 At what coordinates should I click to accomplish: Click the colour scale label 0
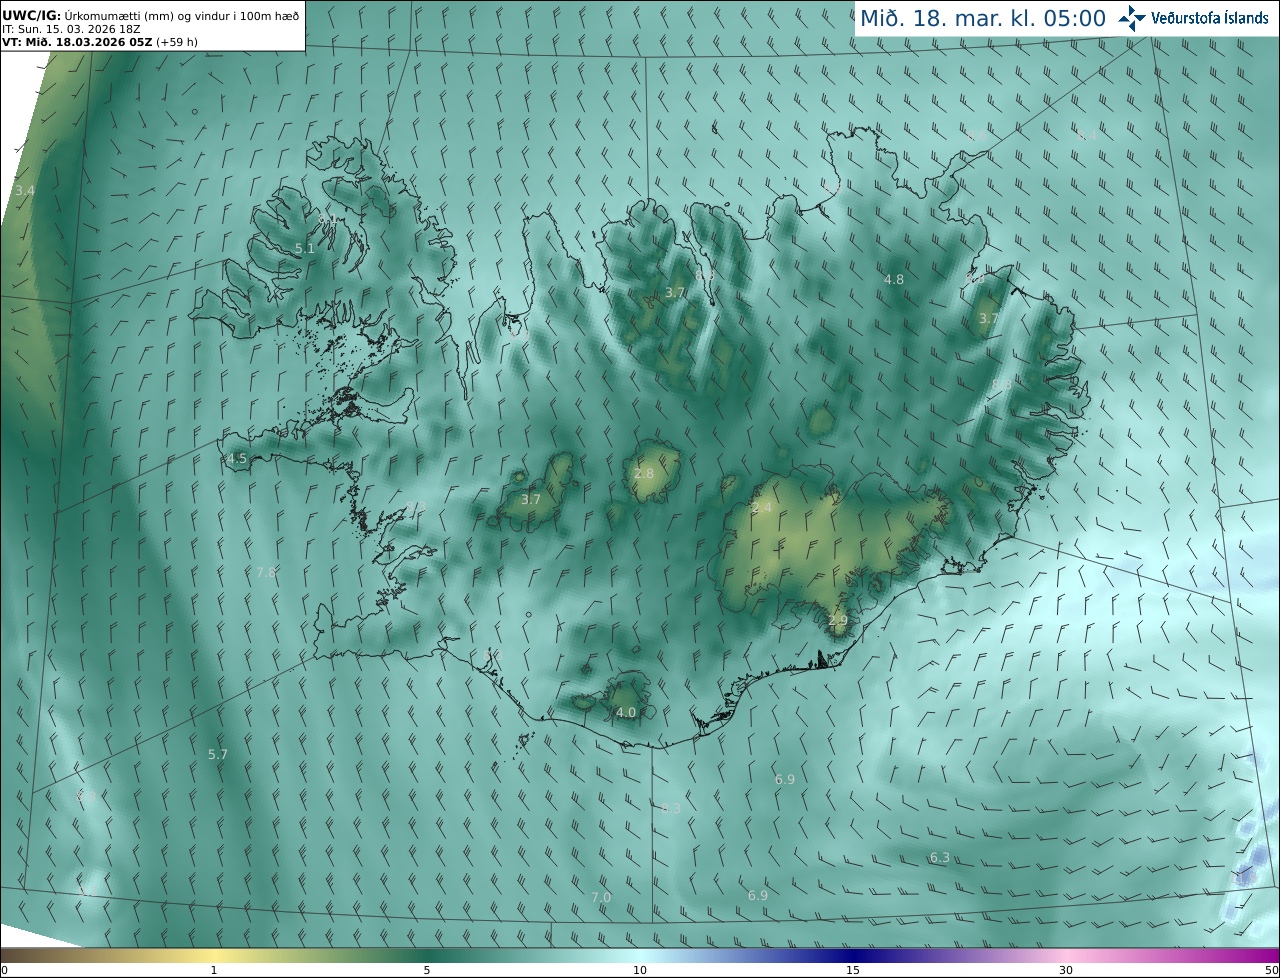4,970
